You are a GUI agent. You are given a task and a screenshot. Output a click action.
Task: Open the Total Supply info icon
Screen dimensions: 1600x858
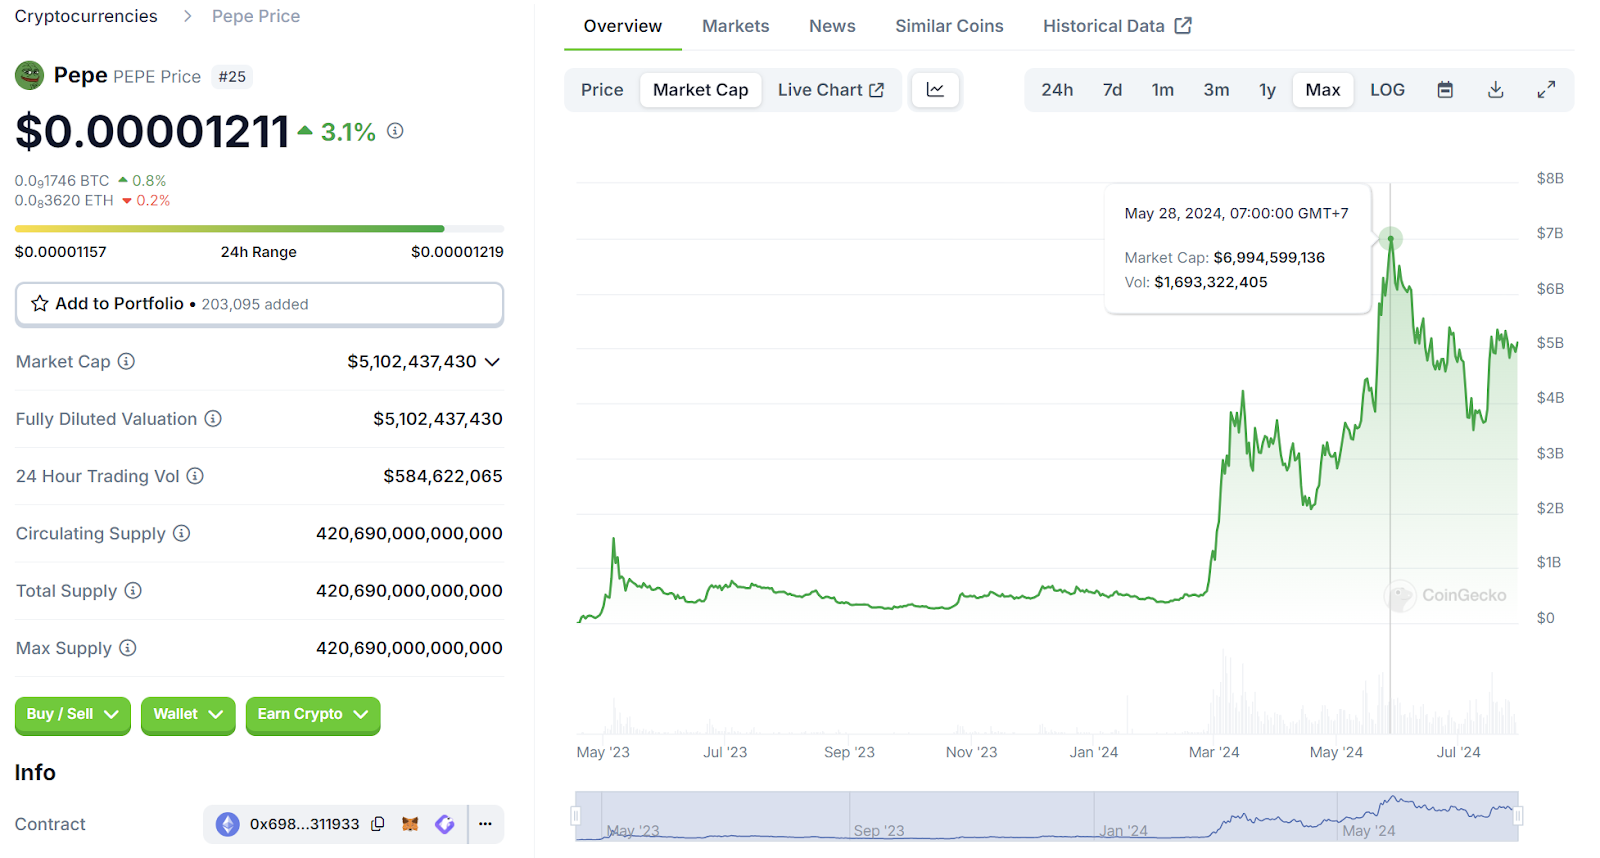click(133, 590)
